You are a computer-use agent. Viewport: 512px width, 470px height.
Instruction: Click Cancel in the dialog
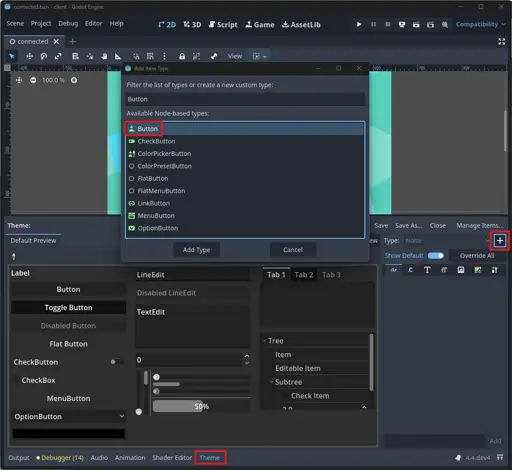[293, 250]
